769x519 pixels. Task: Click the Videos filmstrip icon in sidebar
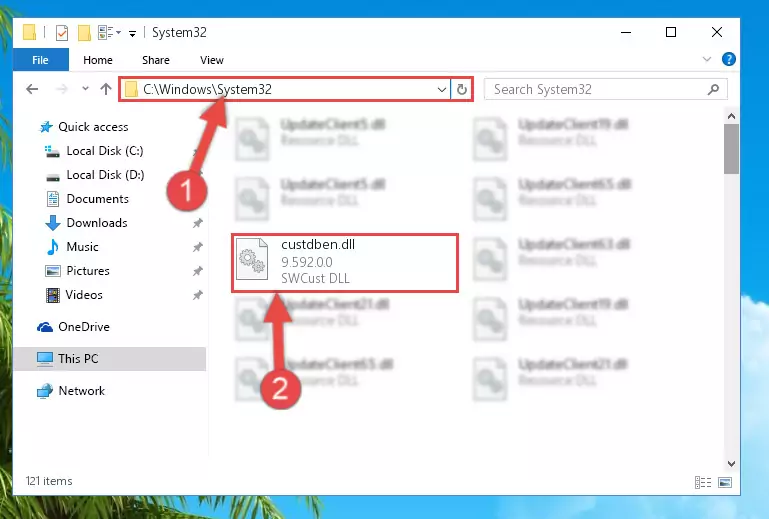(x=53, y=295)
